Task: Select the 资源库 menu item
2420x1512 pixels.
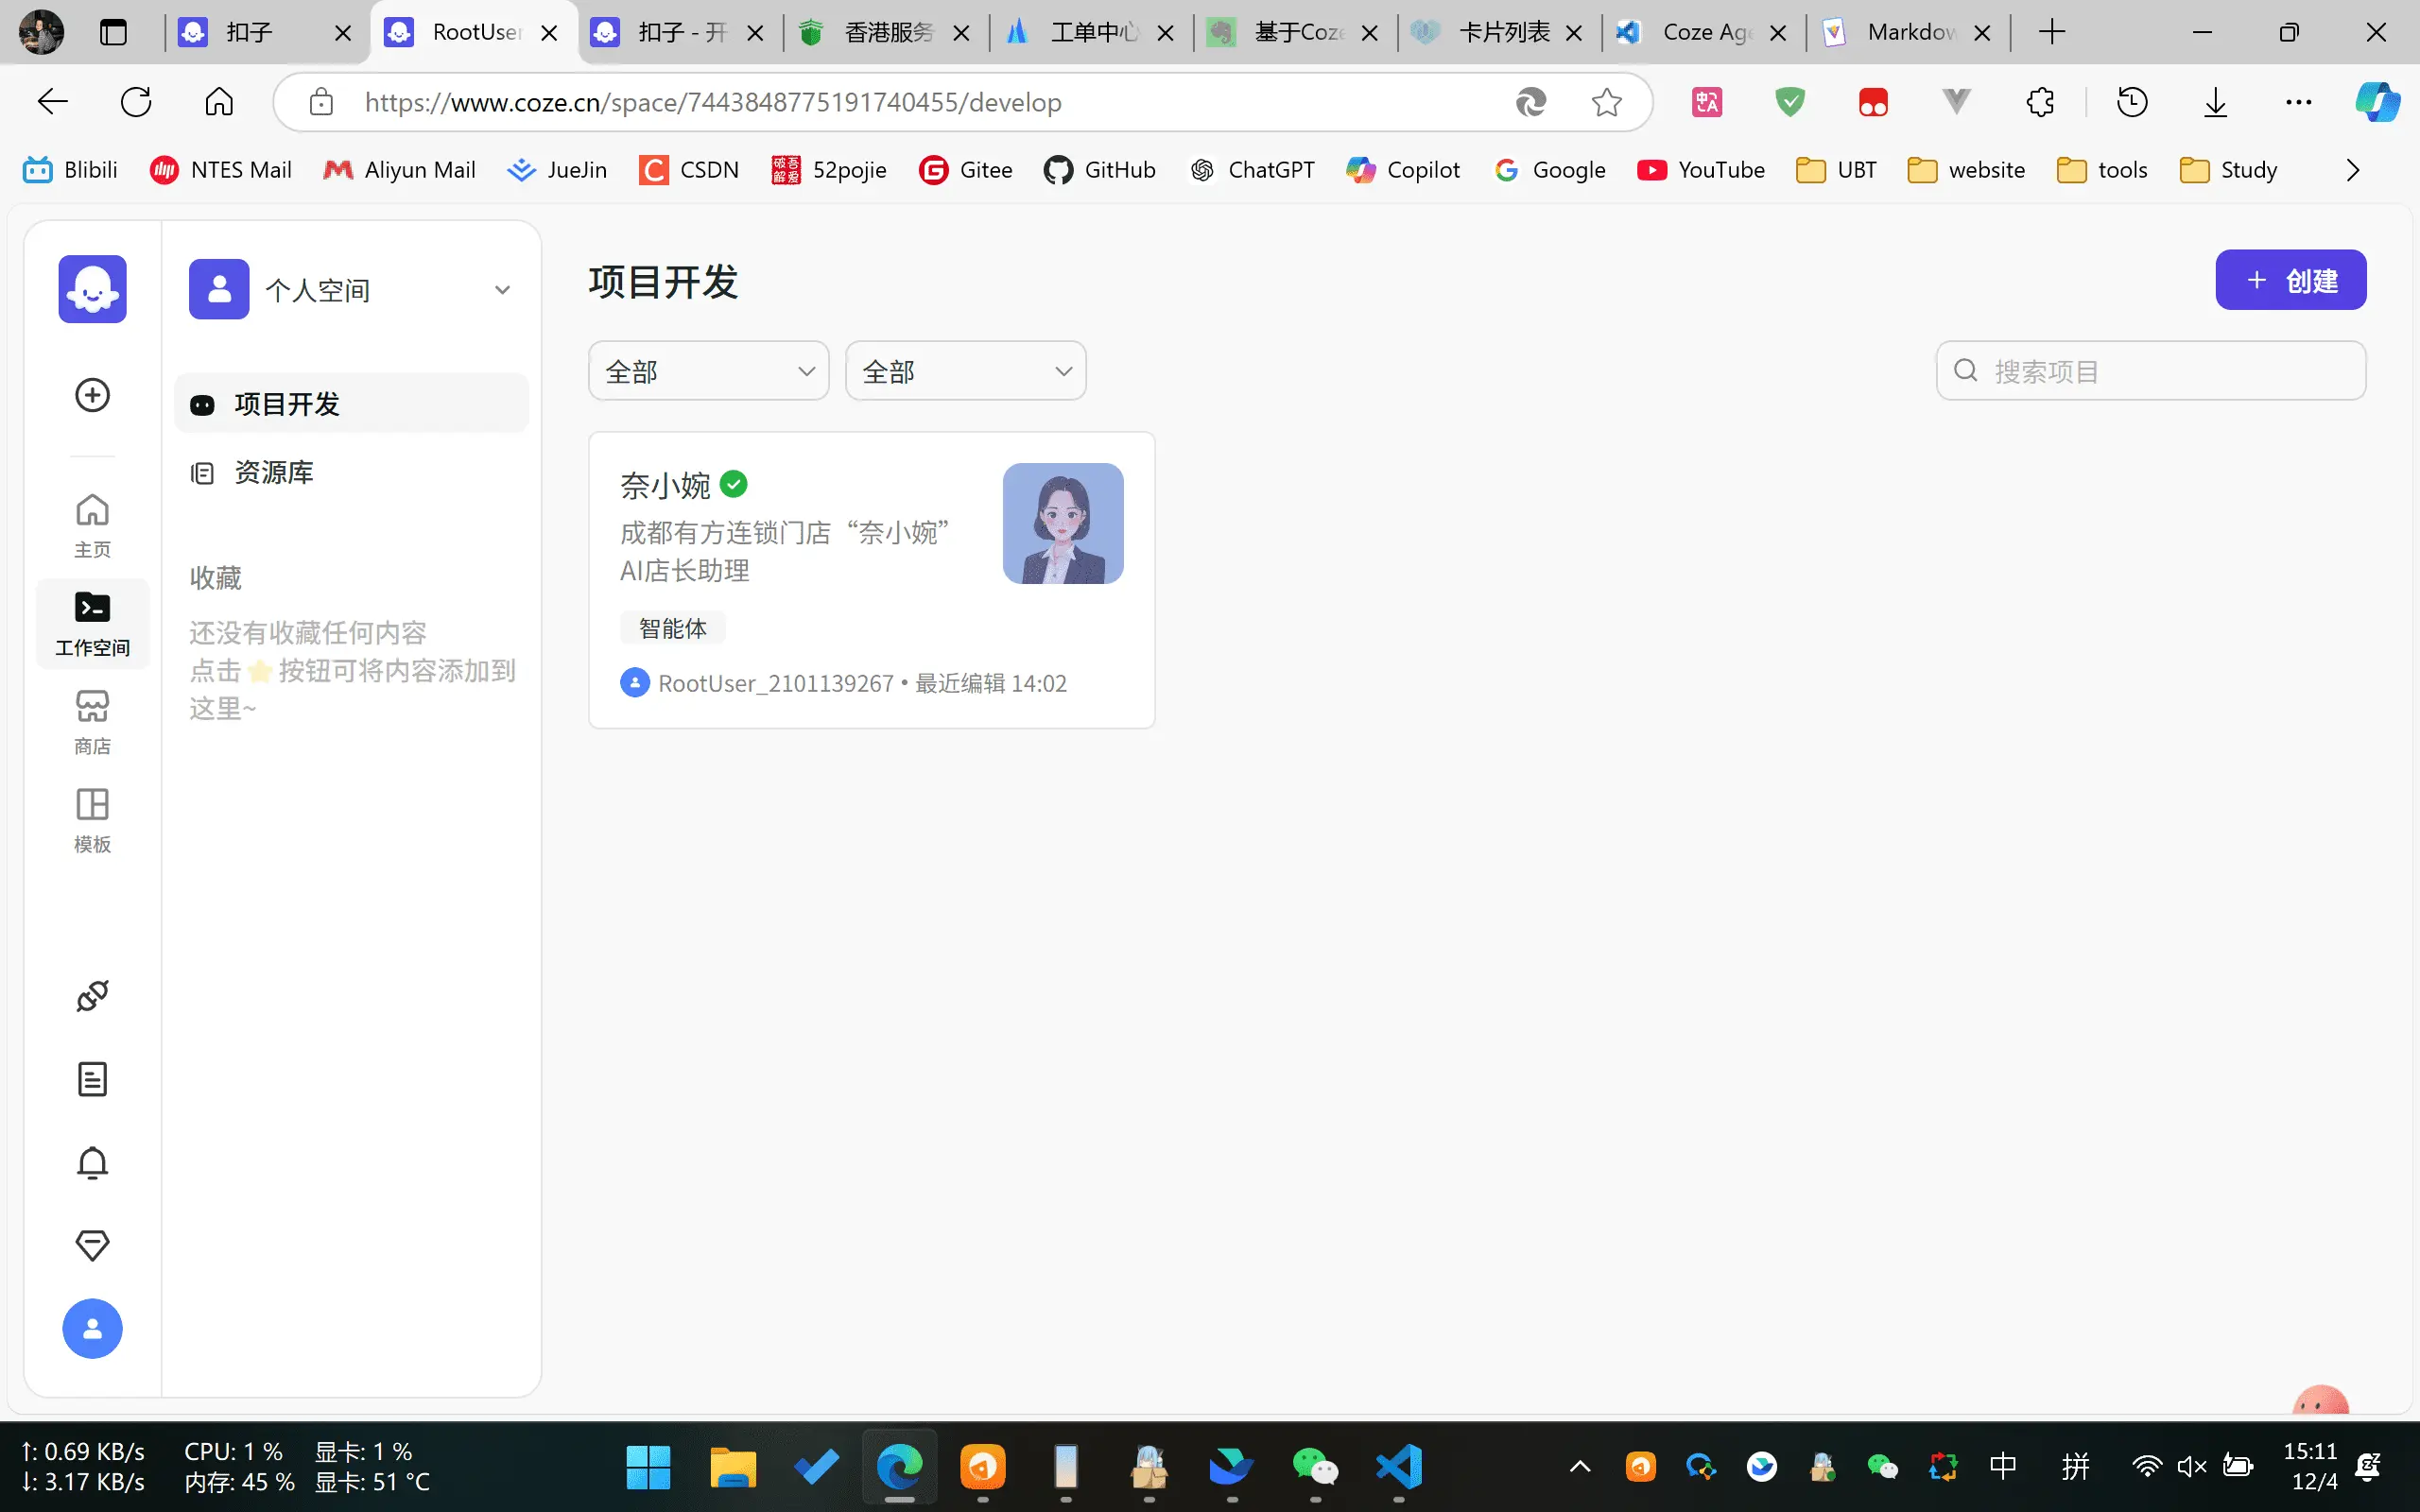Action: [274, 471]
